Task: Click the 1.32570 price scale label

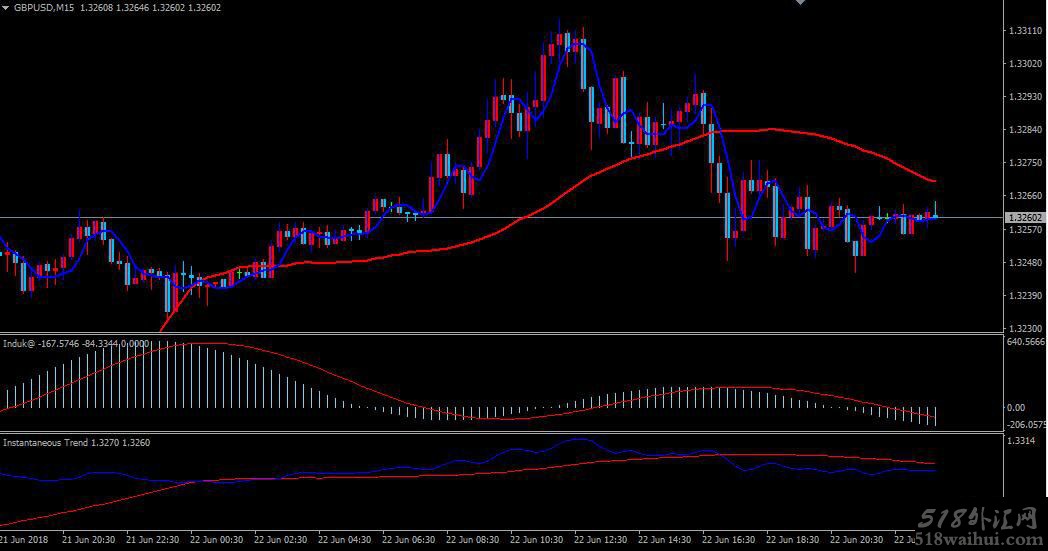Action: [1025, 229]
